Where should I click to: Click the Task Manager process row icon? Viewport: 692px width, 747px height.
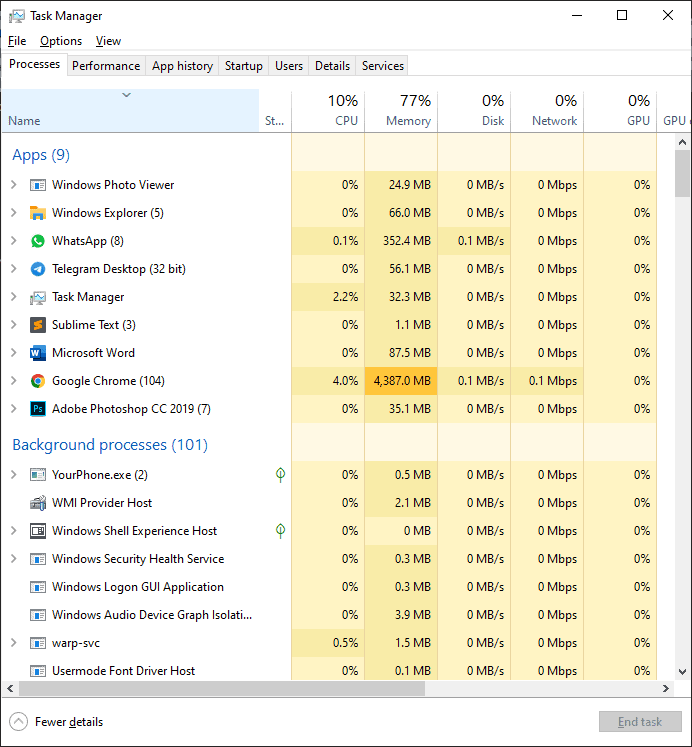click(x=38, y=297)
